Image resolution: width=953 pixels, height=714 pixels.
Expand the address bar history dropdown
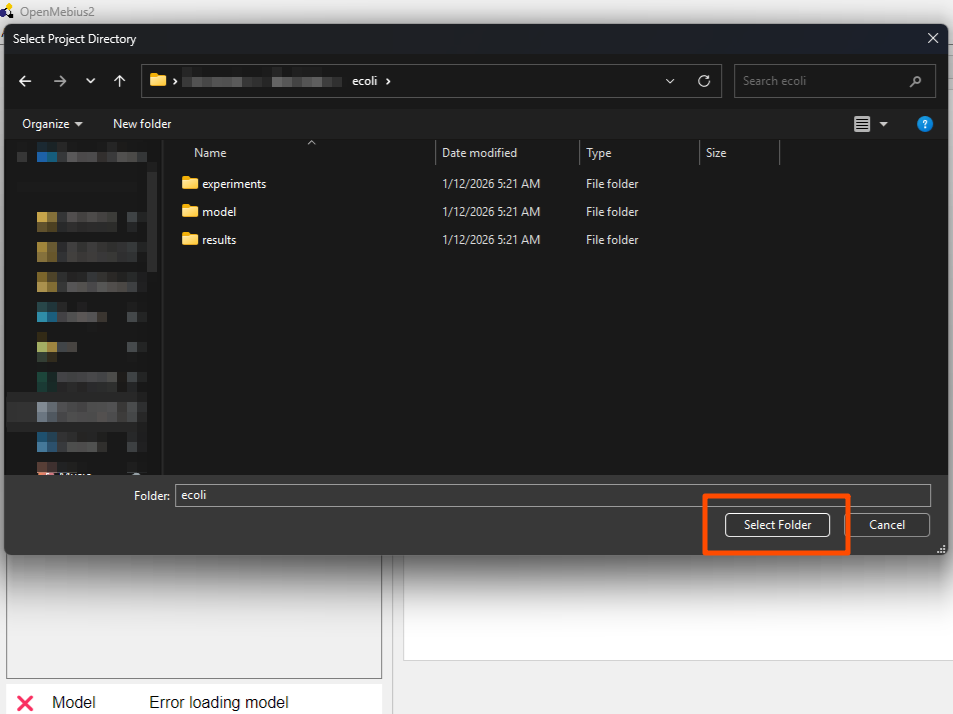click(x=670, y=81)
